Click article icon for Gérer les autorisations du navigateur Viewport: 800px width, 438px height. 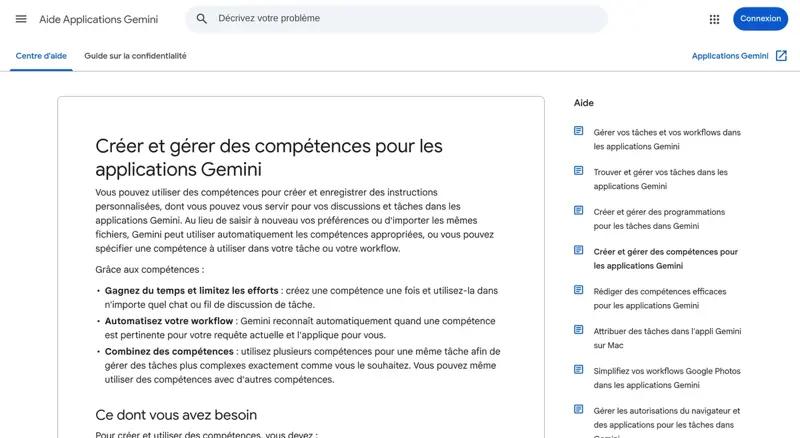(x=579, y=409)
